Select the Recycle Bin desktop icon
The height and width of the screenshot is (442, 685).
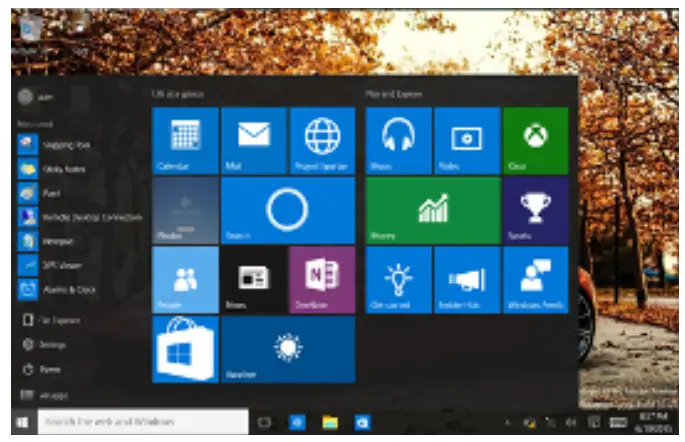[x=30, y=35]
